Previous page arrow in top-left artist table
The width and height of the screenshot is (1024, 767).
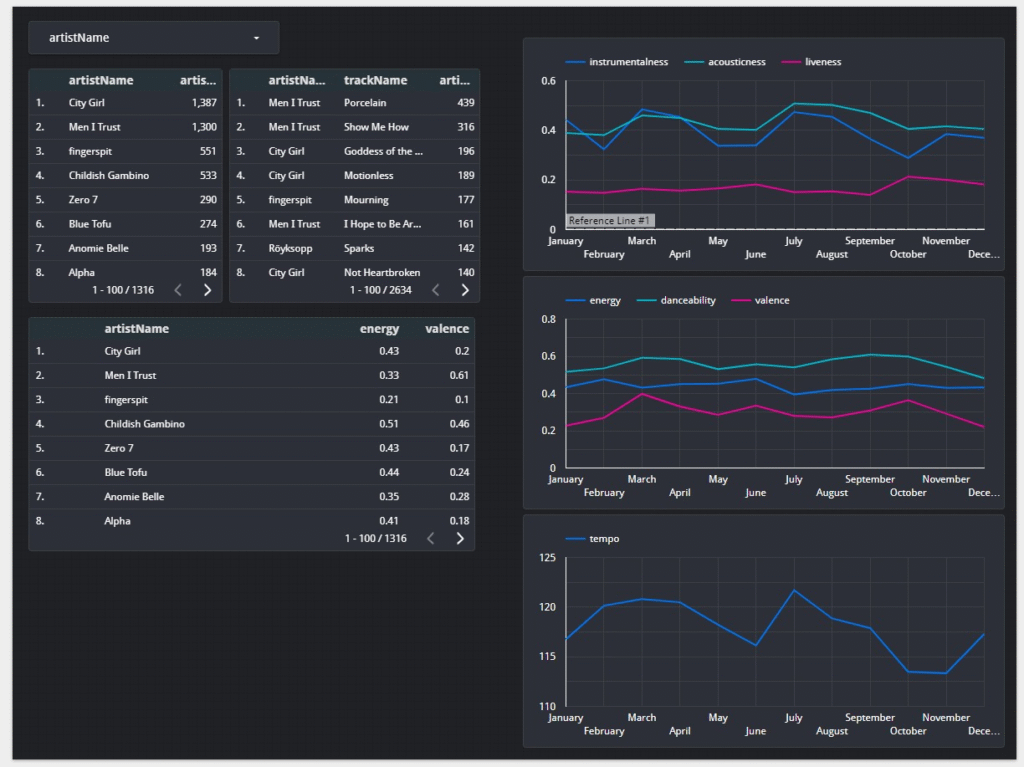coord(178,290)
